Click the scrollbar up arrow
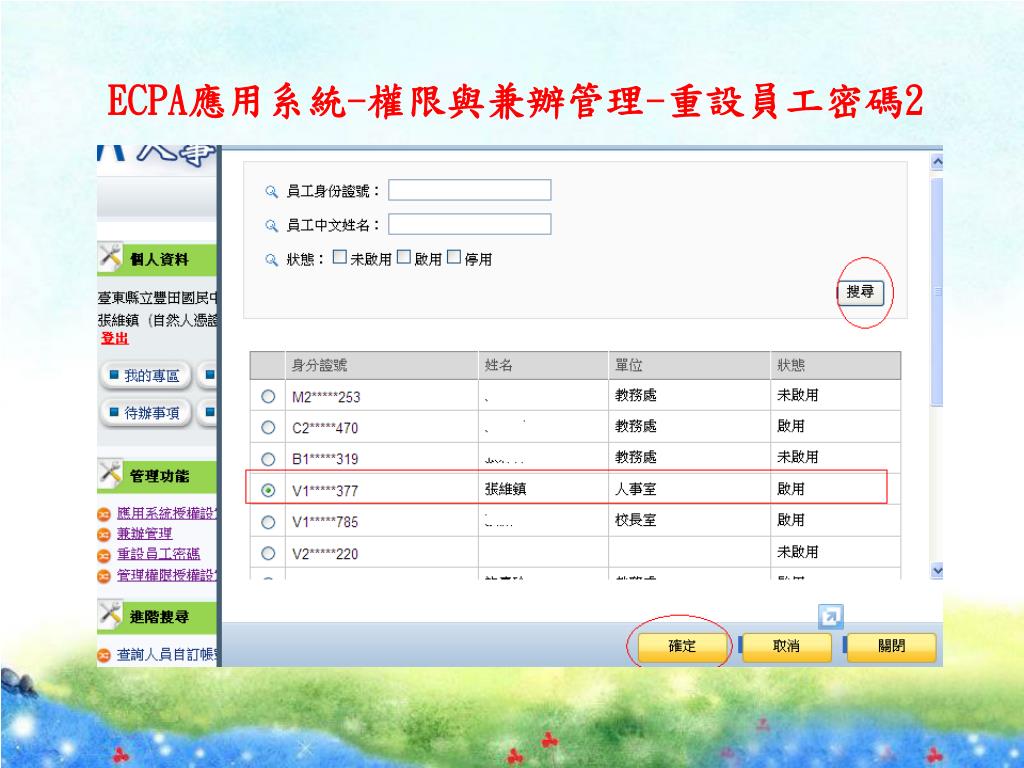 click(x=936, y=161)
